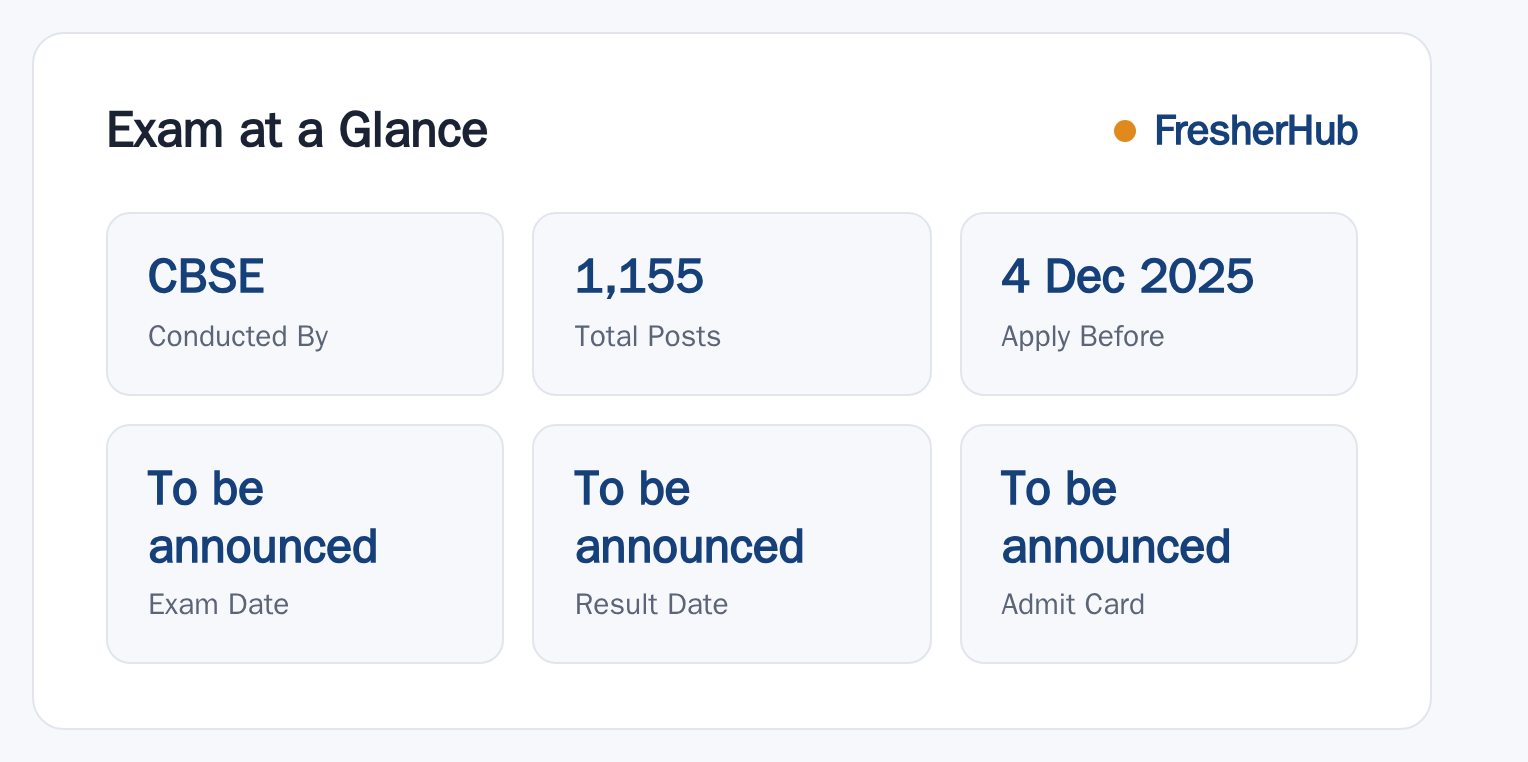The height and width of the screenshot is (762, 1528).
Task: Click the CBSE value text
Action: coord(206,276)
